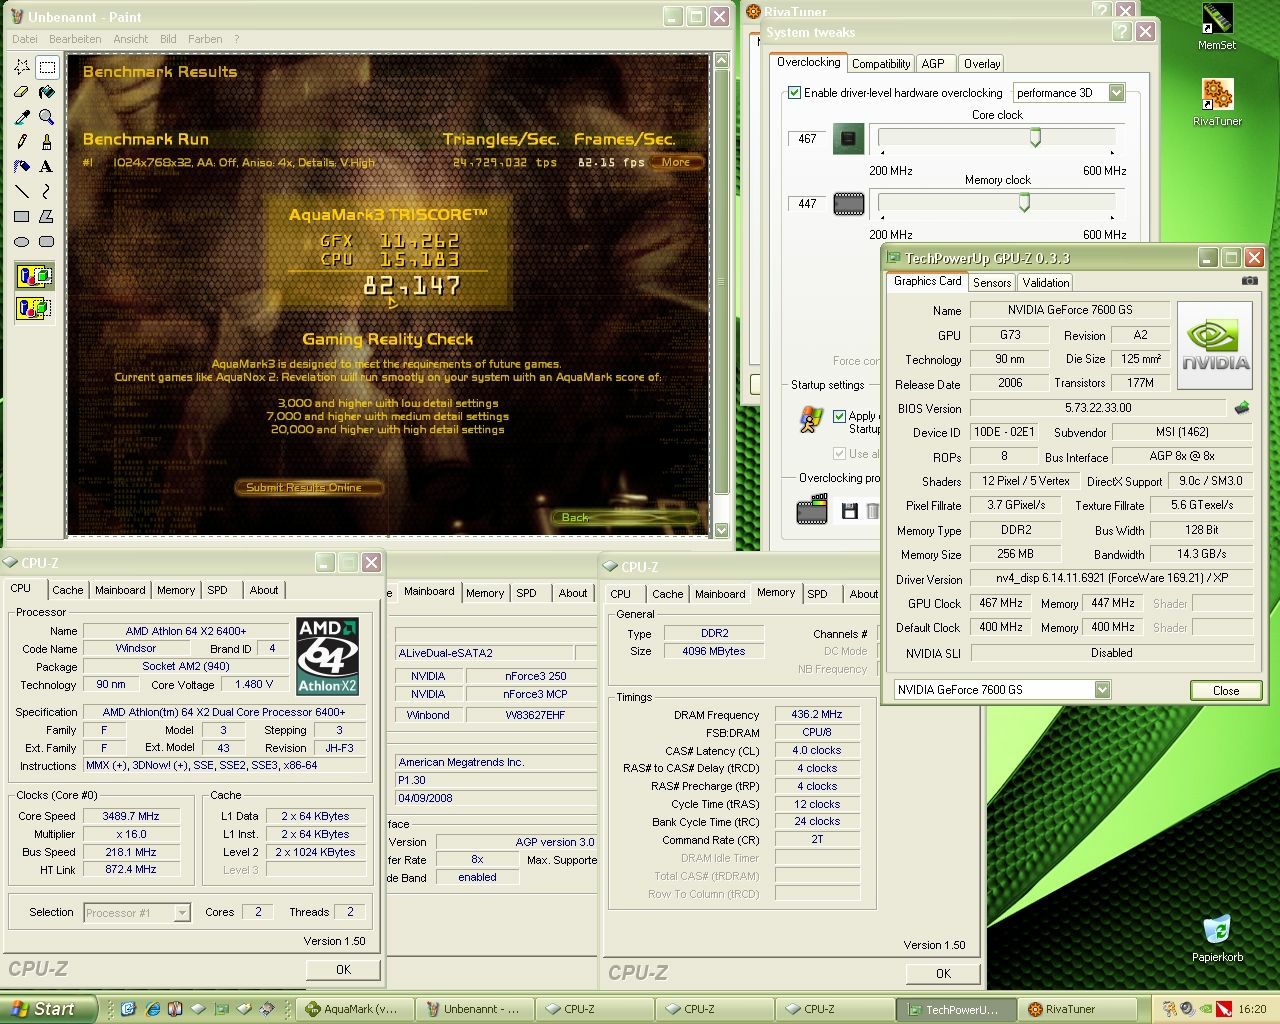Pick the Line tool in Paint

point(22,192)
